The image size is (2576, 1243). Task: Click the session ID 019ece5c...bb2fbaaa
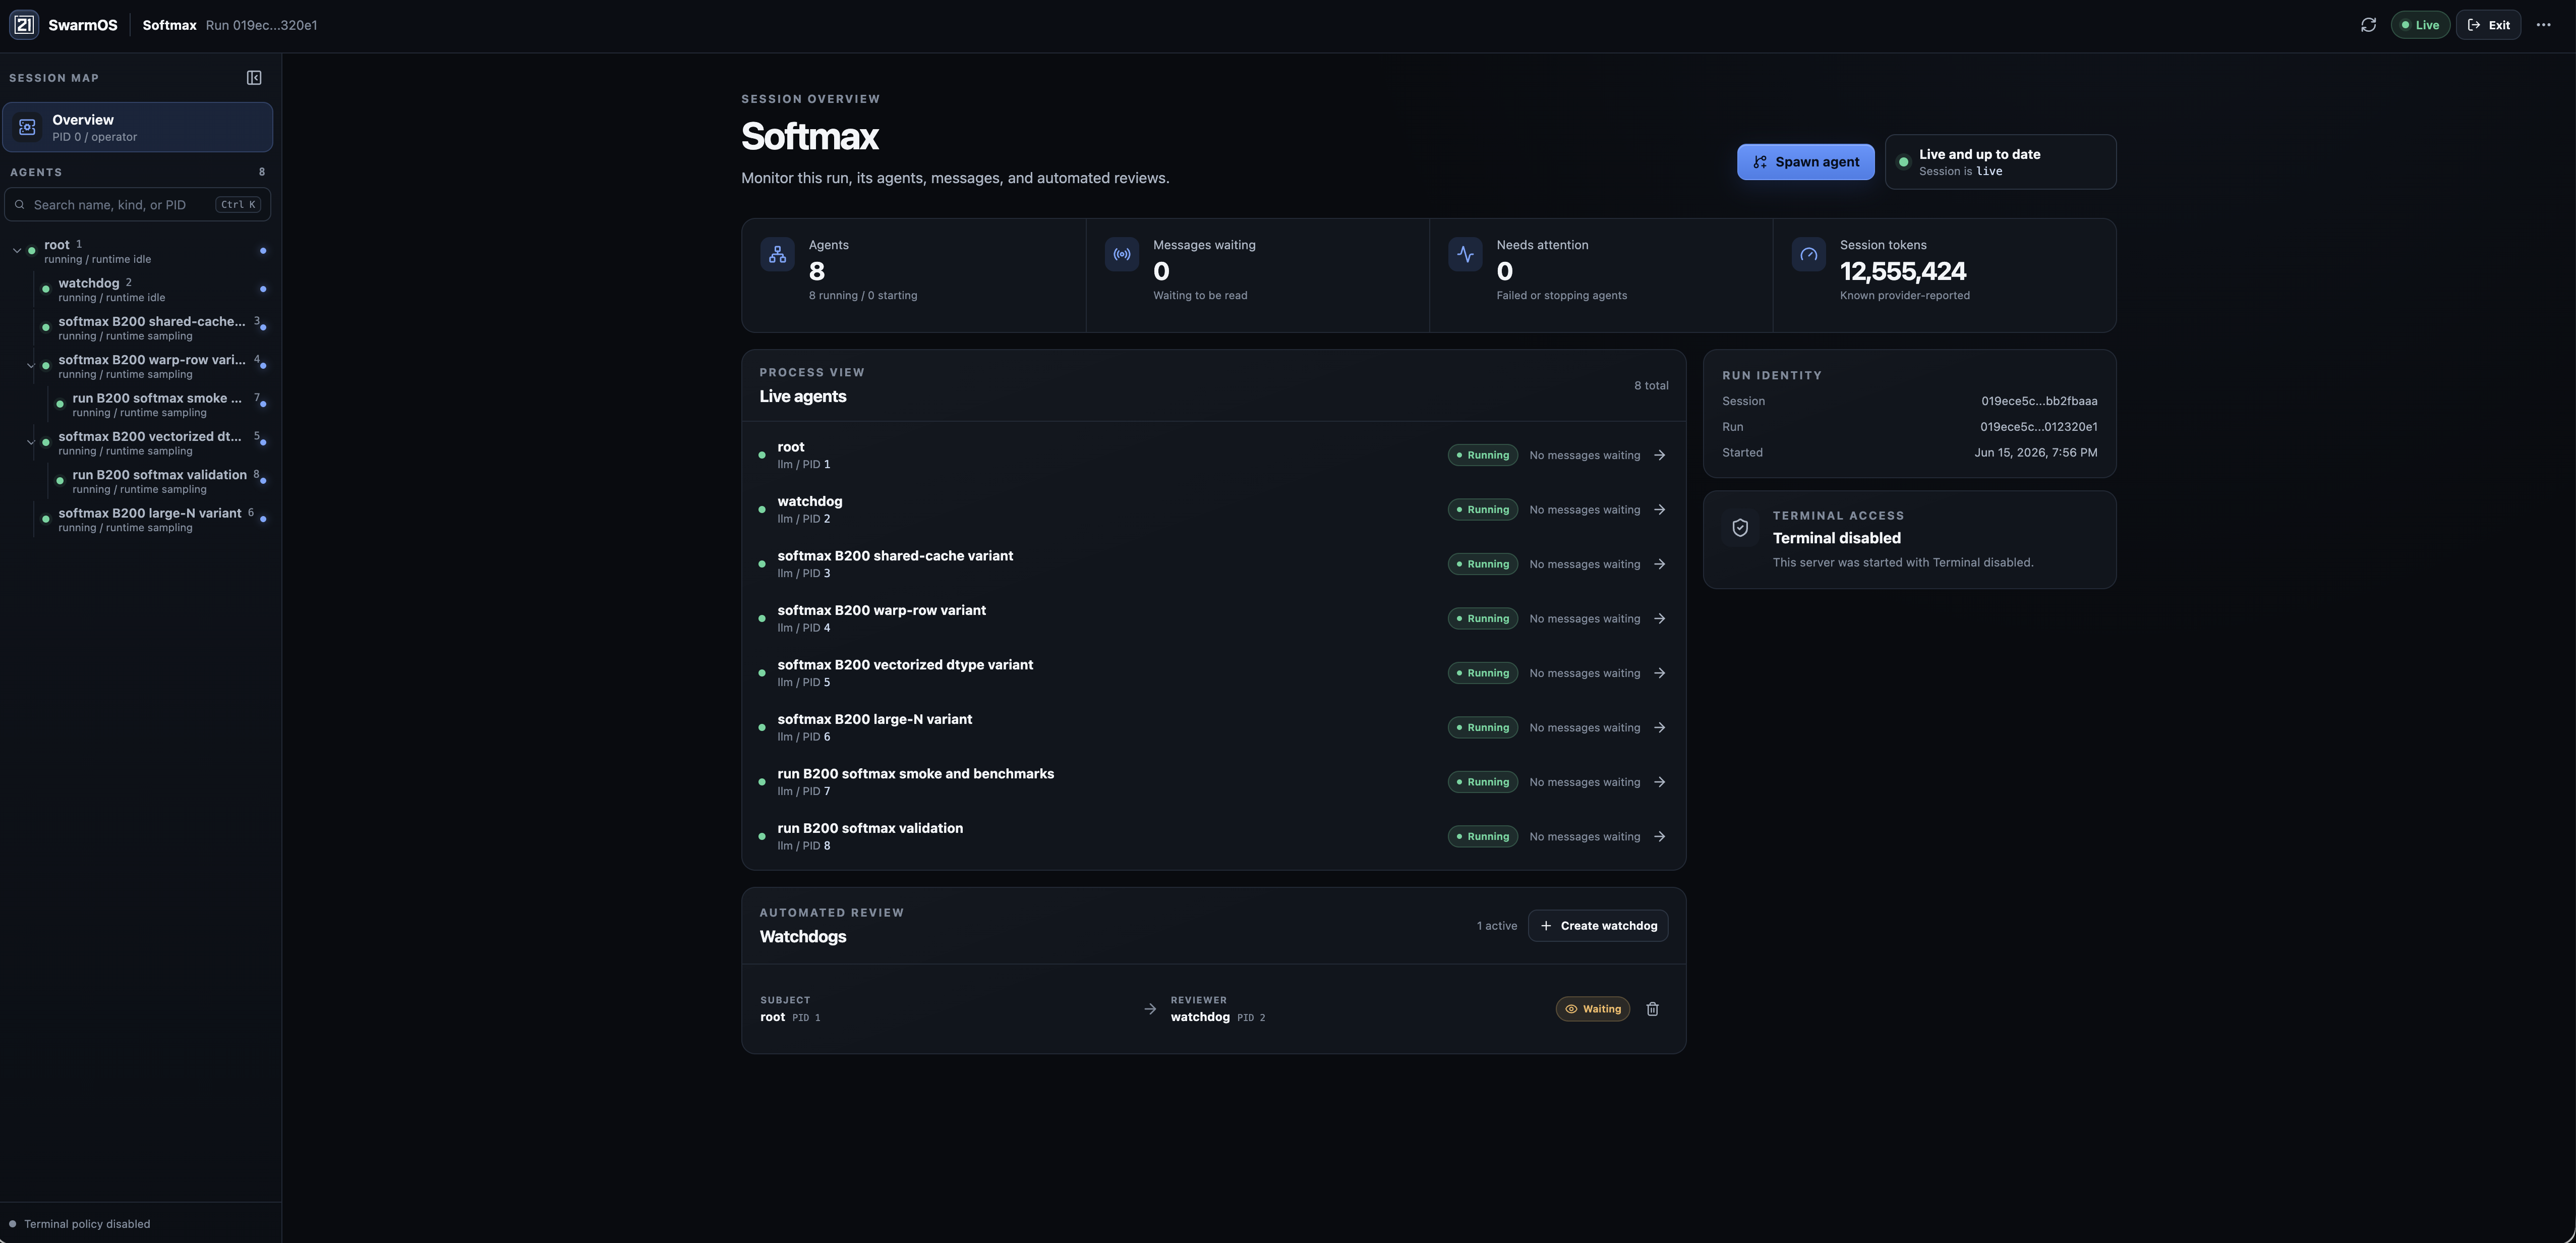point(2039,401)
